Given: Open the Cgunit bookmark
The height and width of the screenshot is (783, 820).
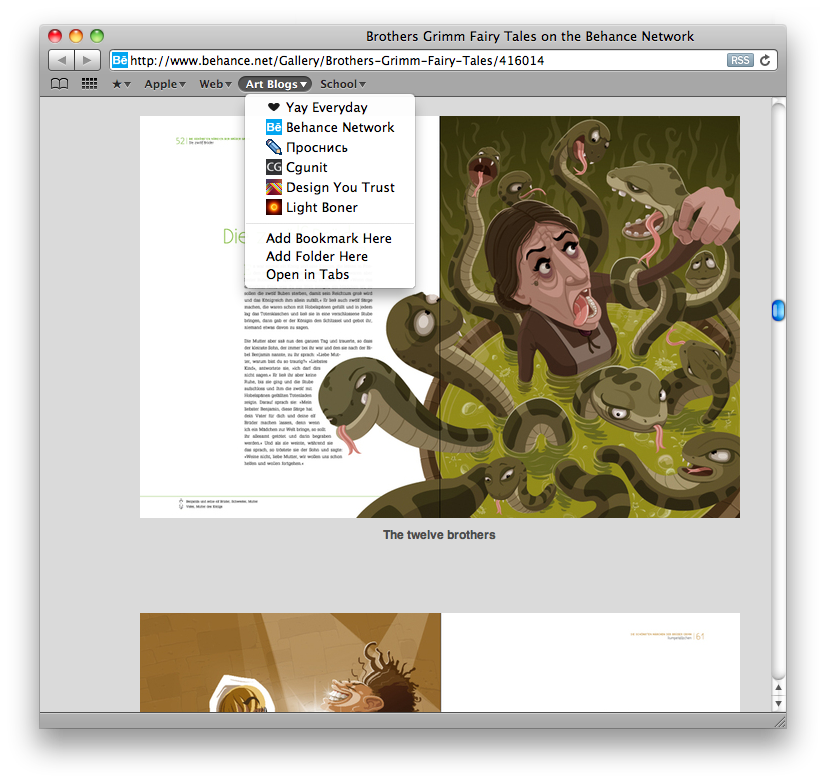Looking at the screenshot, I should point(330,167).
